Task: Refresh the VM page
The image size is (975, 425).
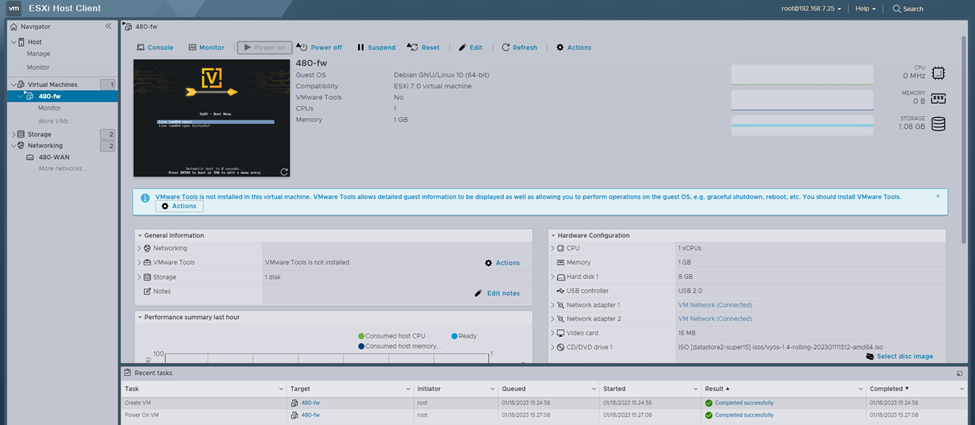Action: click(x=519, y=47)
